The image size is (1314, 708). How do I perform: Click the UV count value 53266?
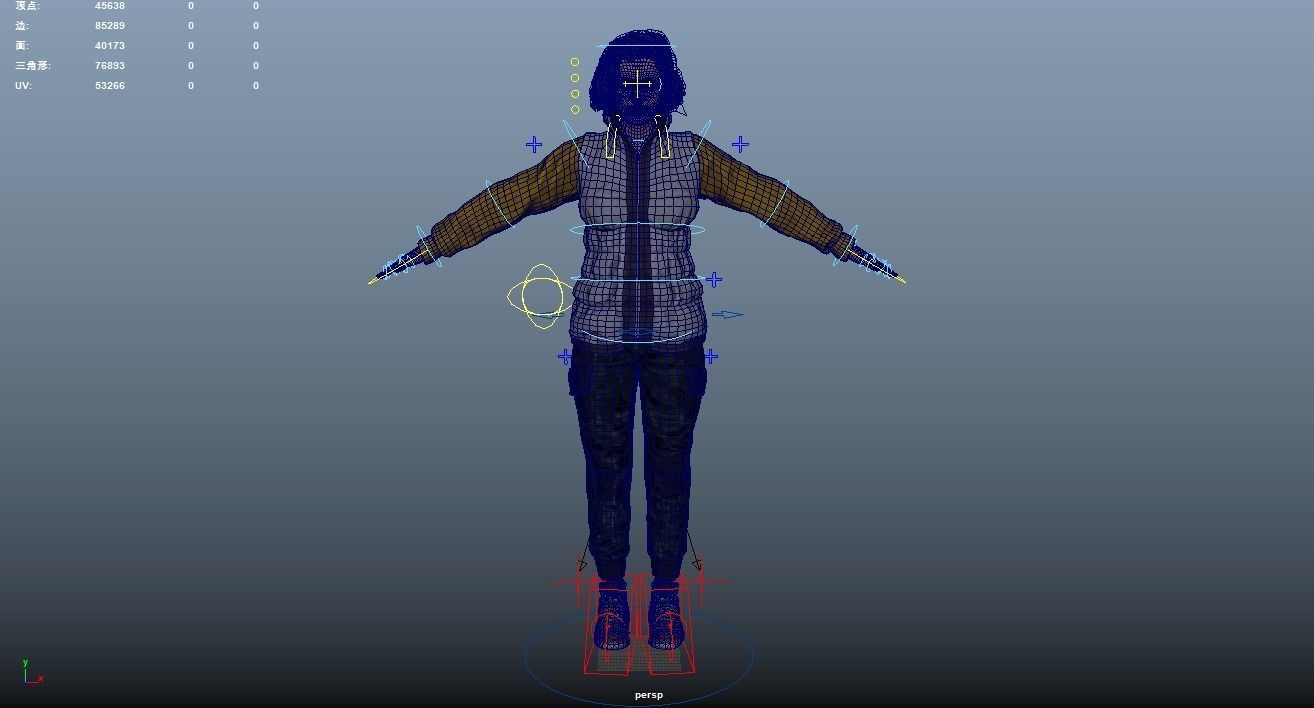(110, 86)
